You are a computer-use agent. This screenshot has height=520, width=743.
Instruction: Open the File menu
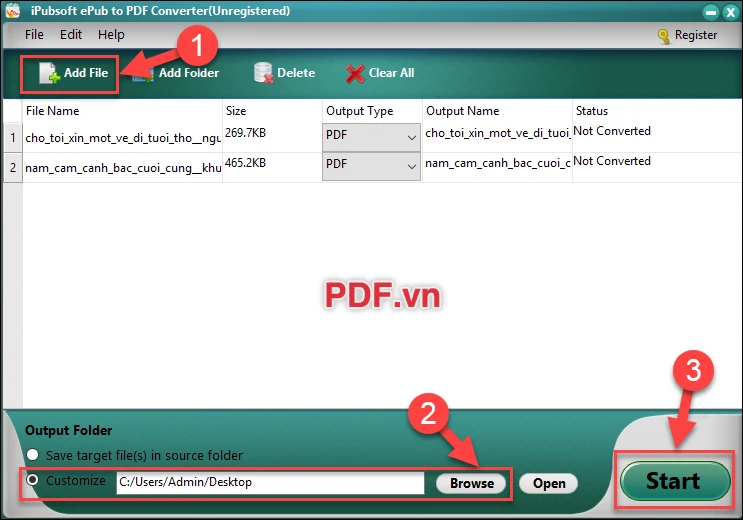click(x=34, y=35)
